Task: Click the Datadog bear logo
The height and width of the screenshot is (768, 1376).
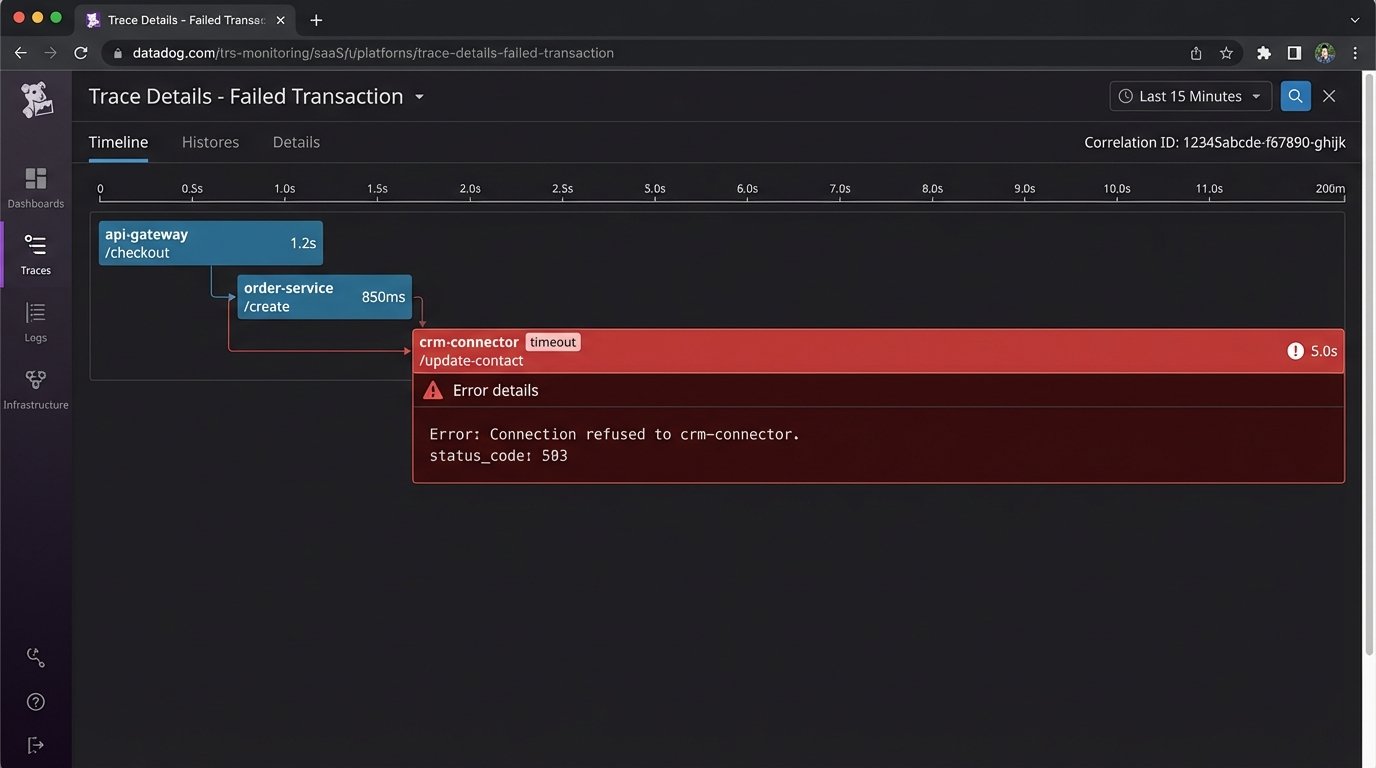Action: 35,99
